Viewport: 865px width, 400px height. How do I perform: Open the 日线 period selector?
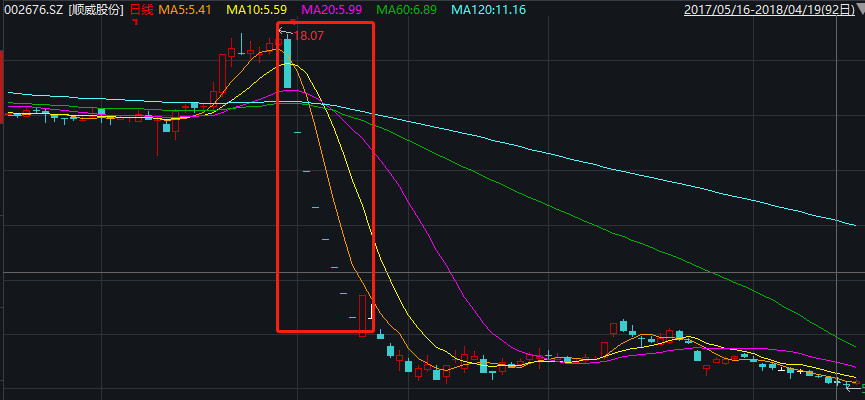pos(141,9)
